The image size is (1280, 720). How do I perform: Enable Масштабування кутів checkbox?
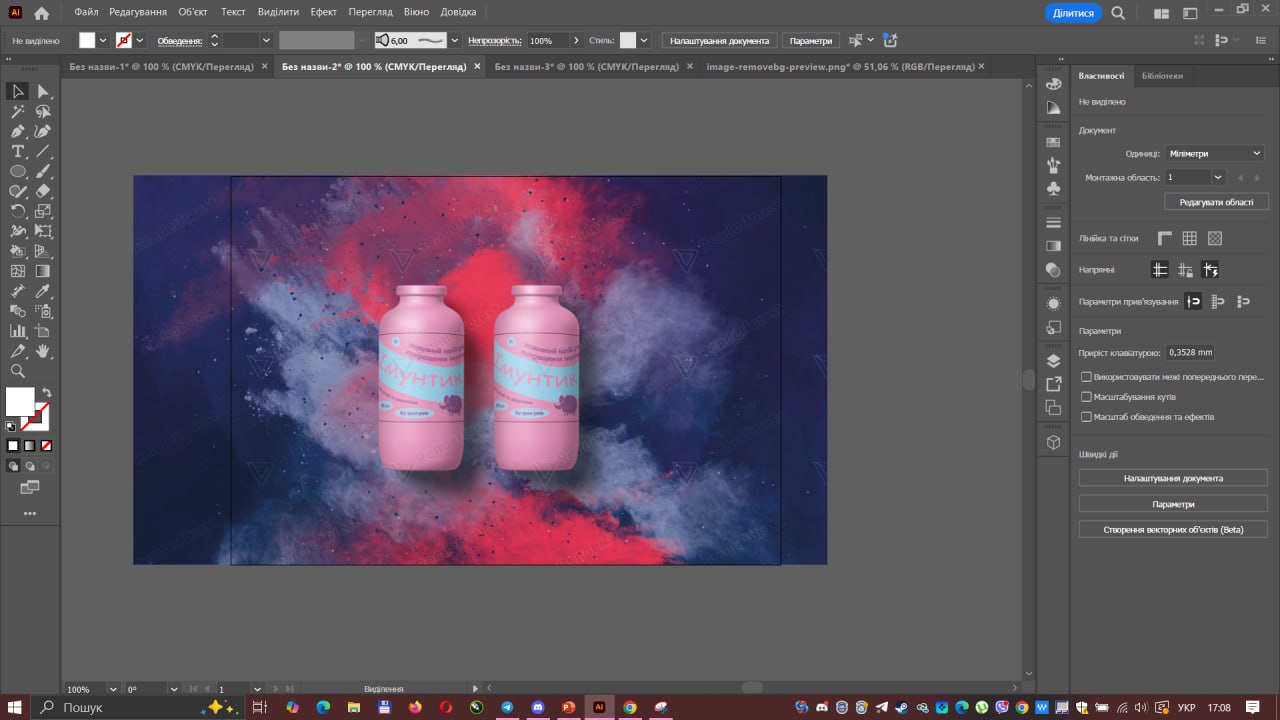point(1087,397)
